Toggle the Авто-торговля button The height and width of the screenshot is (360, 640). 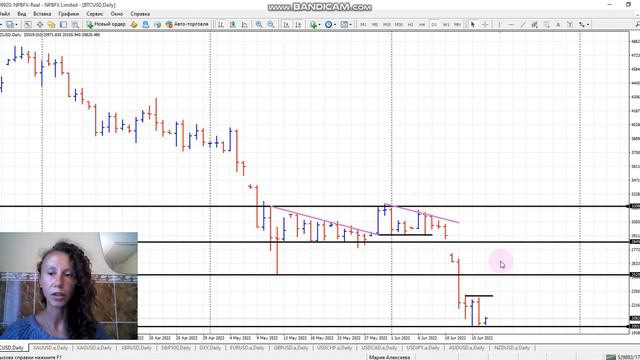(187, 24)
